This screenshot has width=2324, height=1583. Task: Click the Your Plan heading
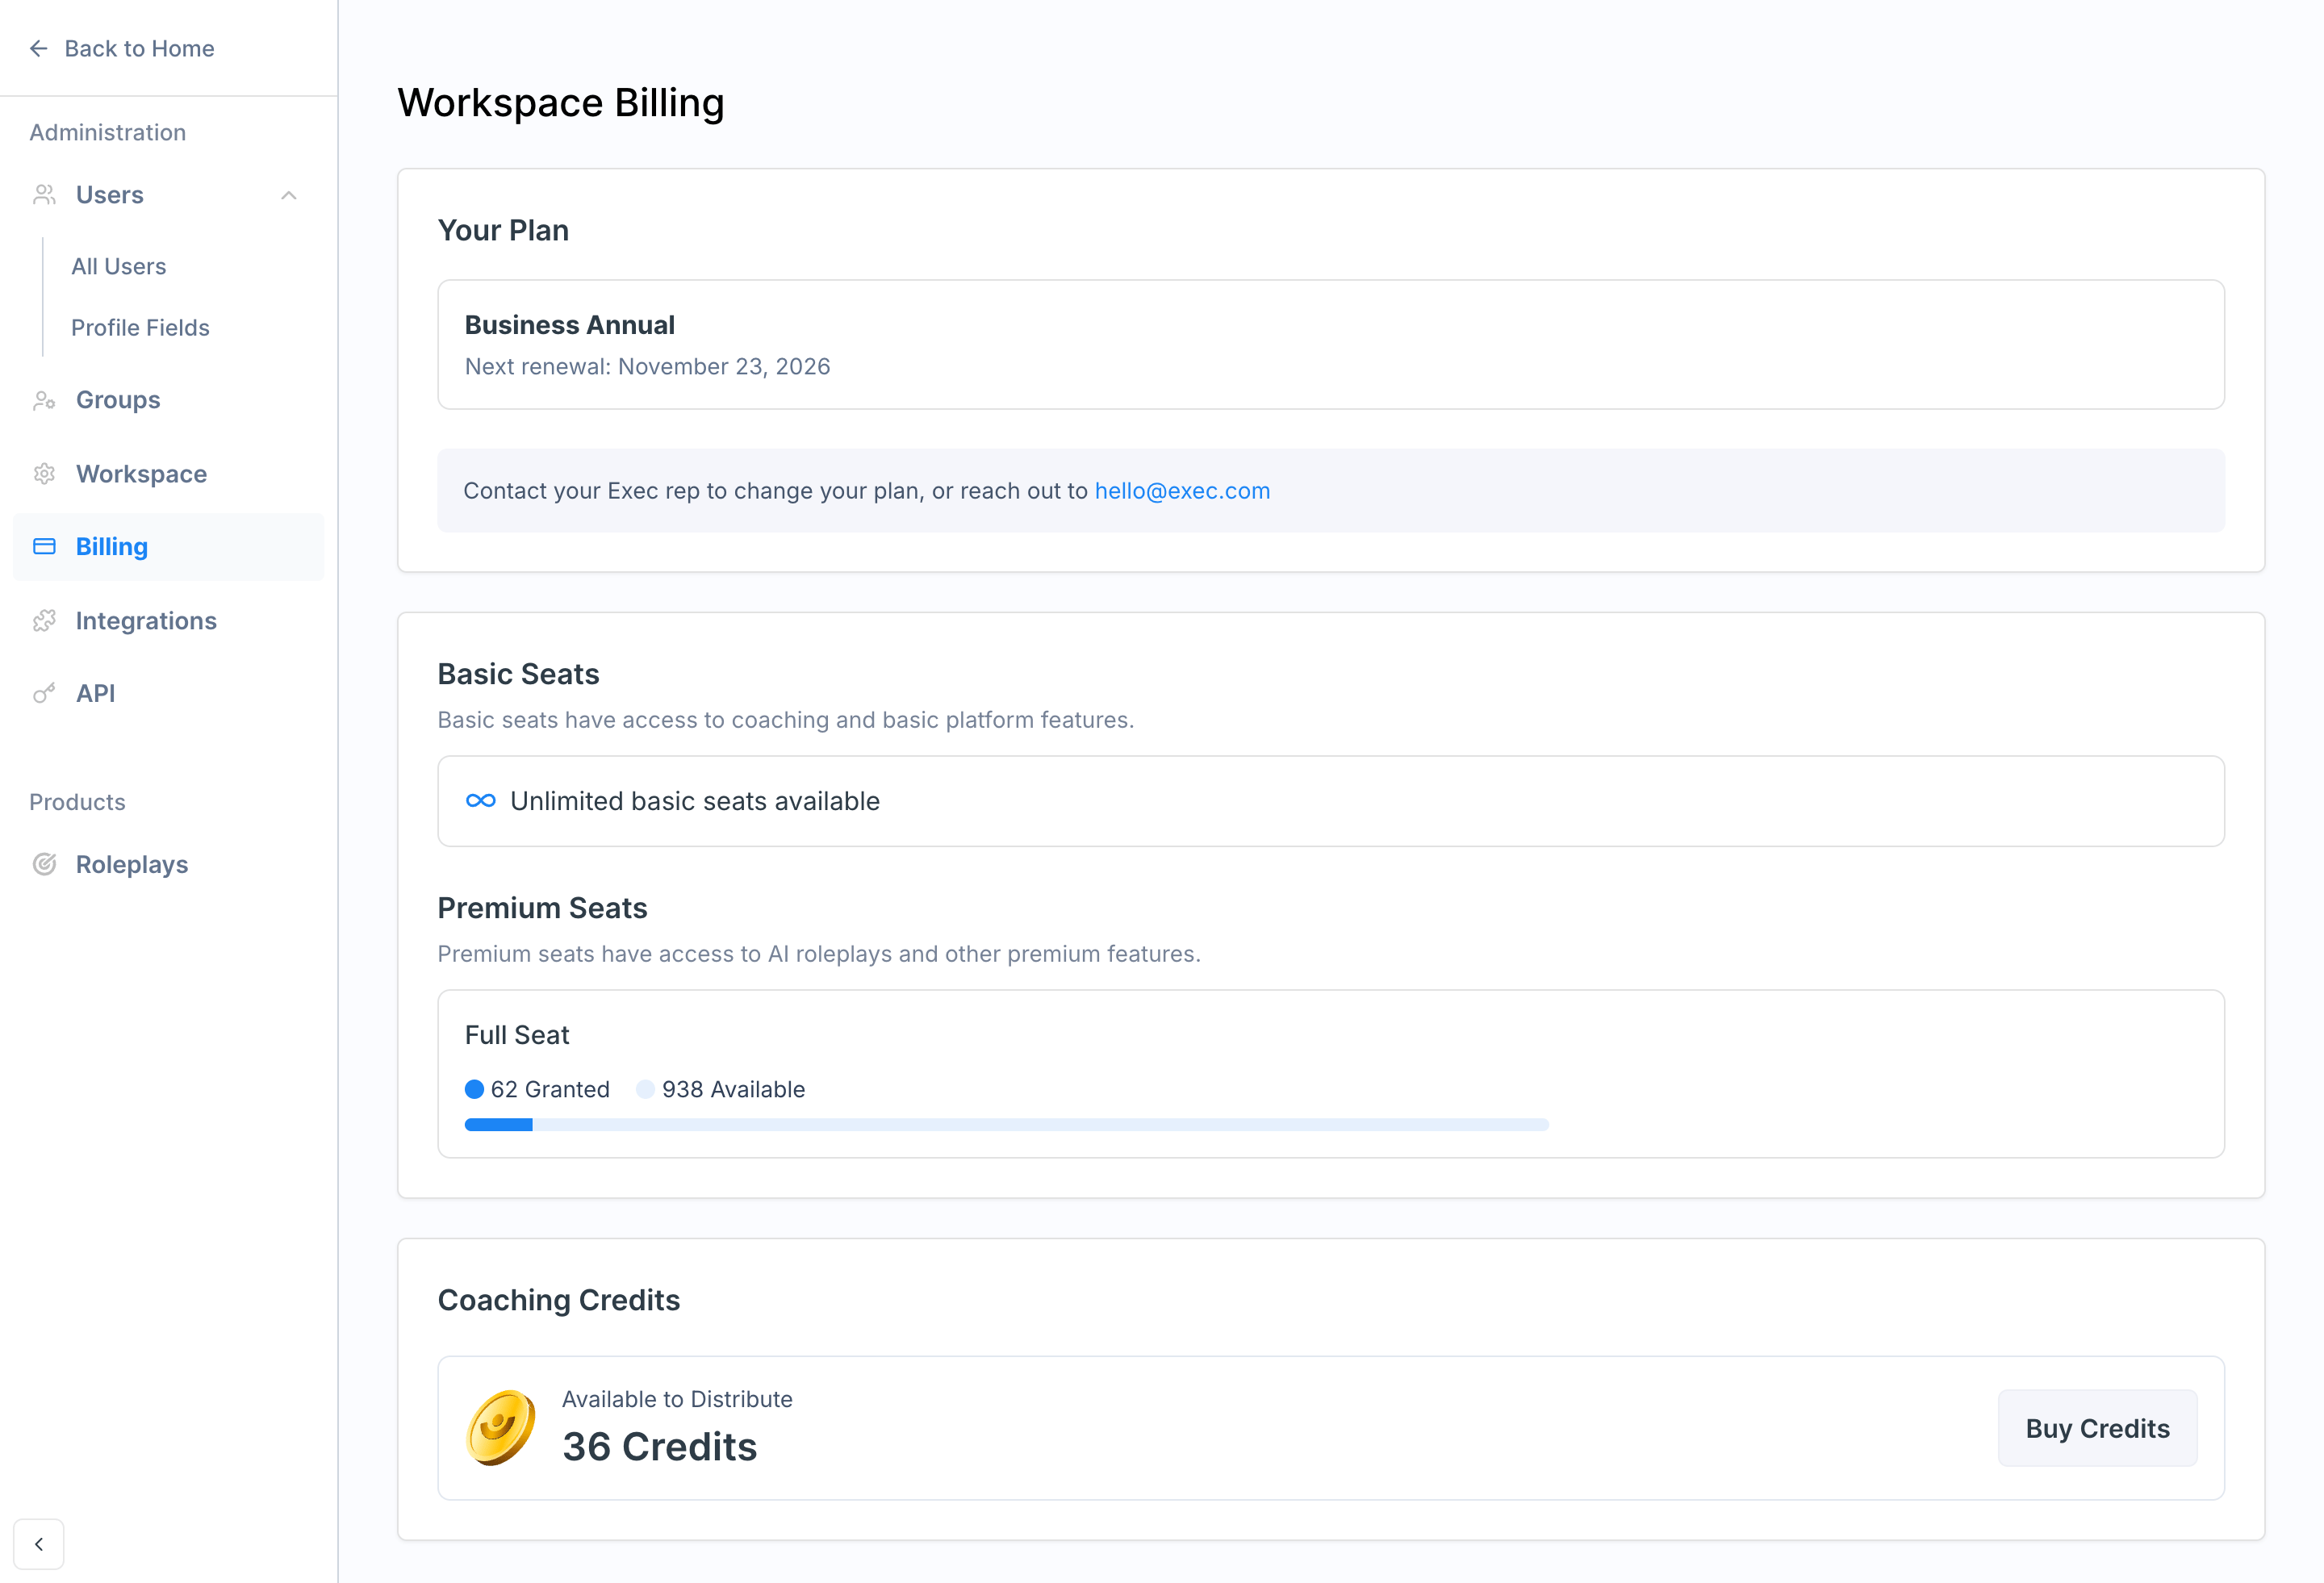(x=503, y=230)
